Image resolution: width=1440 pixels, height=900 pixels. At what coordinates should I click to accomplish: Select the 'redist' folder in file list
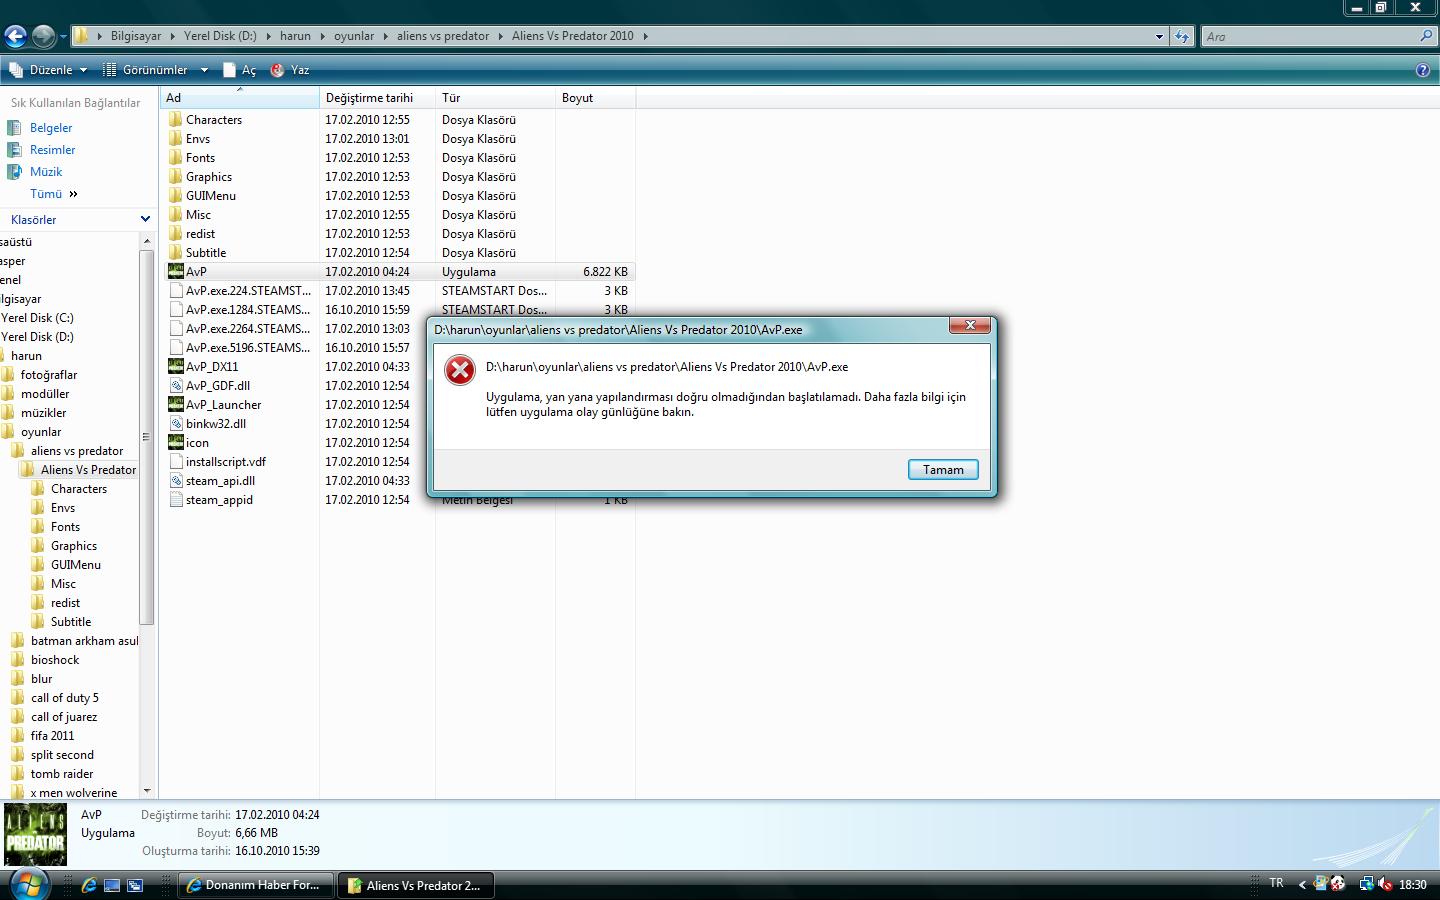200,233
